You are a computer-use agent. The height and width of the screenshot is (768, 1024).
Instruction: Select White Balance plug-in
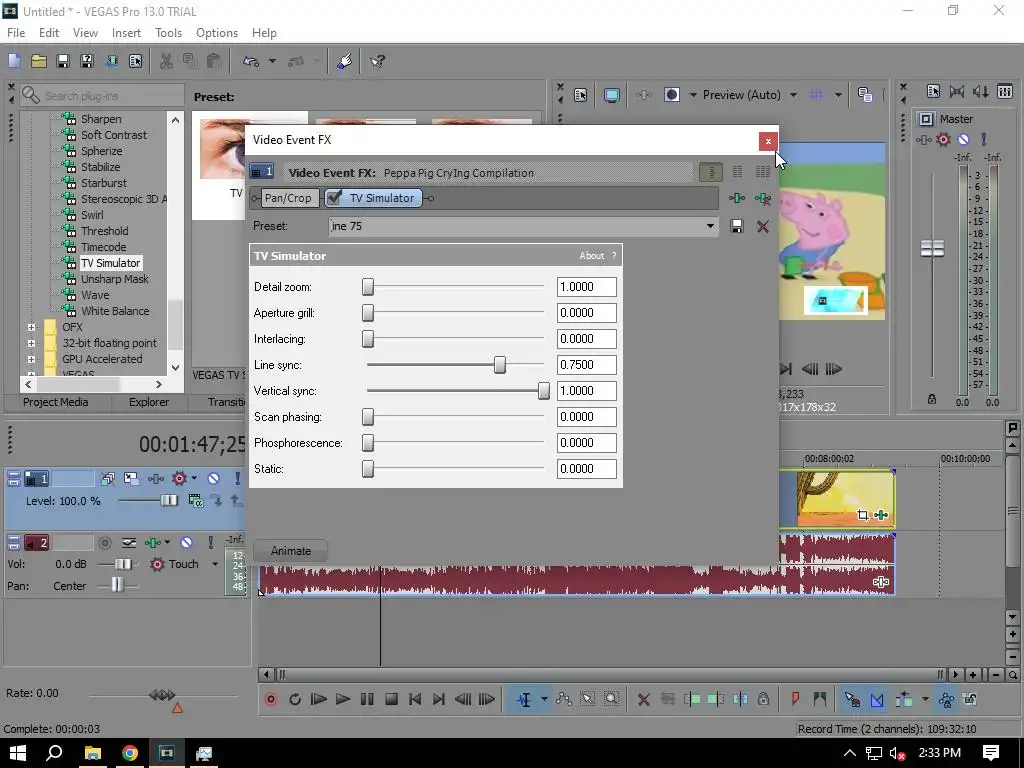click(x=115, y=311)
